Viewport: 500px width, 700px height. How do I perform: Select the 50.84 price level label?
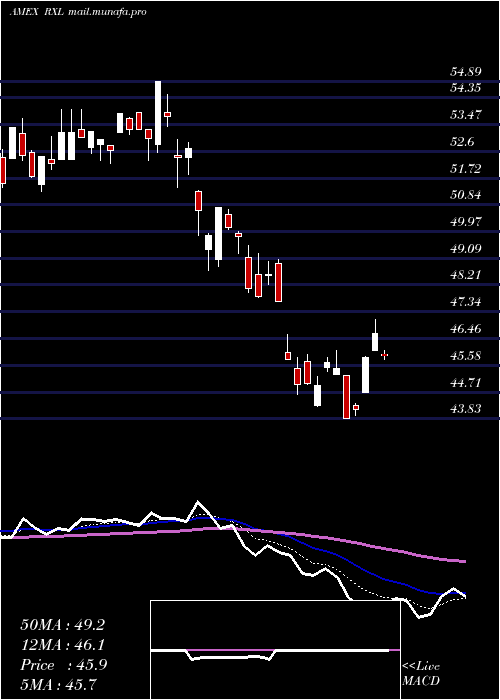pyautogui.click(x=465, y=195)
